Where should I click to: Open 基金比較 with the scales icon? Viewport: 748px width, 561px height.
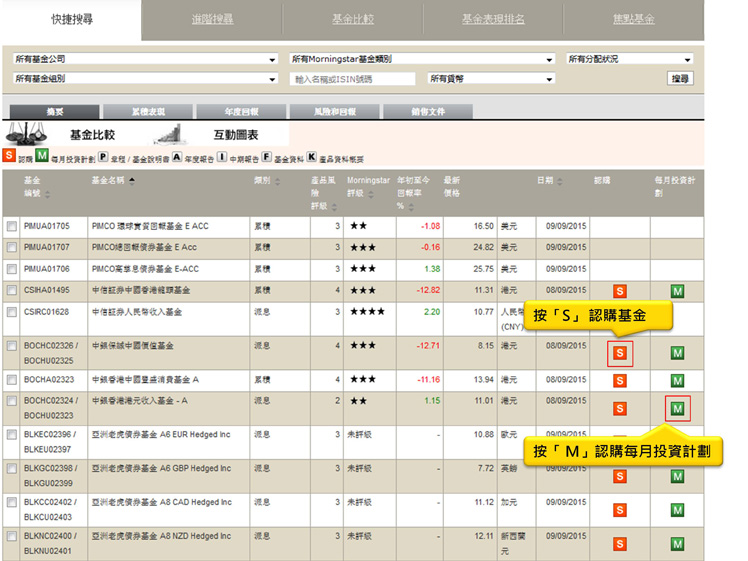26,134
